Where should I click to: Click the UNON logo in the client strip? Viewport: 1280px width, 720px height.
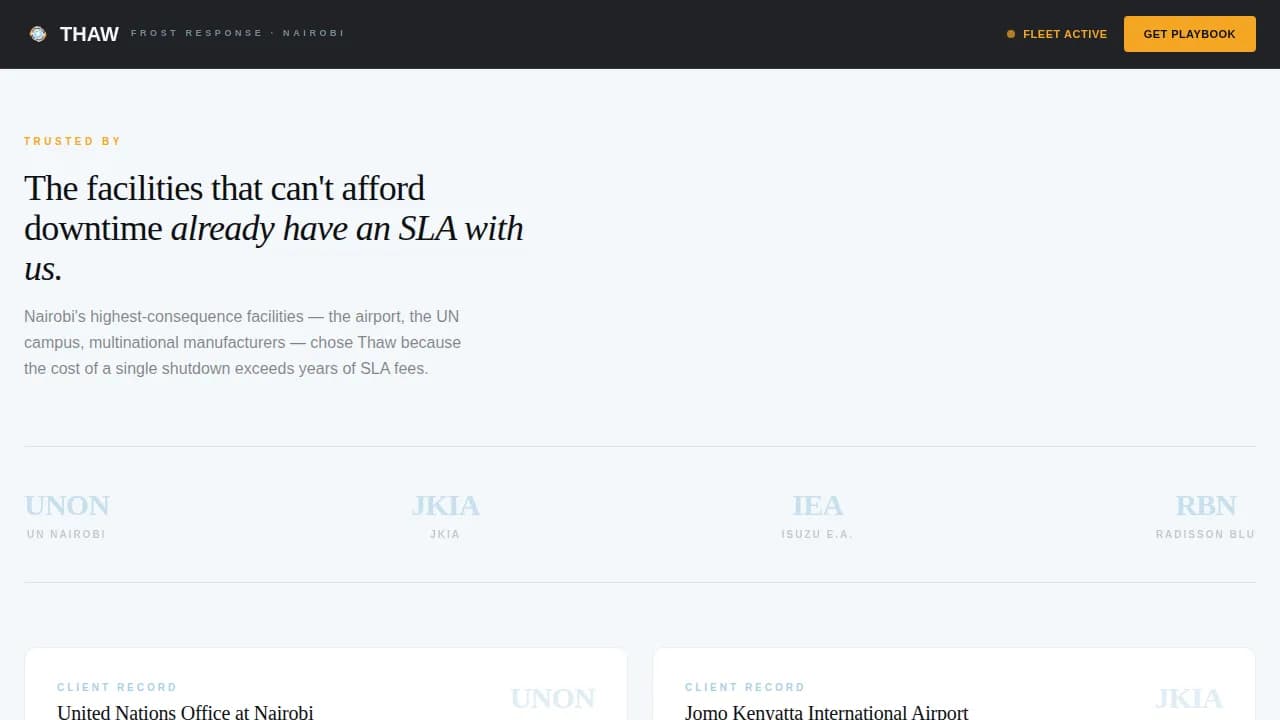pyautogui.click(x=67, y=505)
